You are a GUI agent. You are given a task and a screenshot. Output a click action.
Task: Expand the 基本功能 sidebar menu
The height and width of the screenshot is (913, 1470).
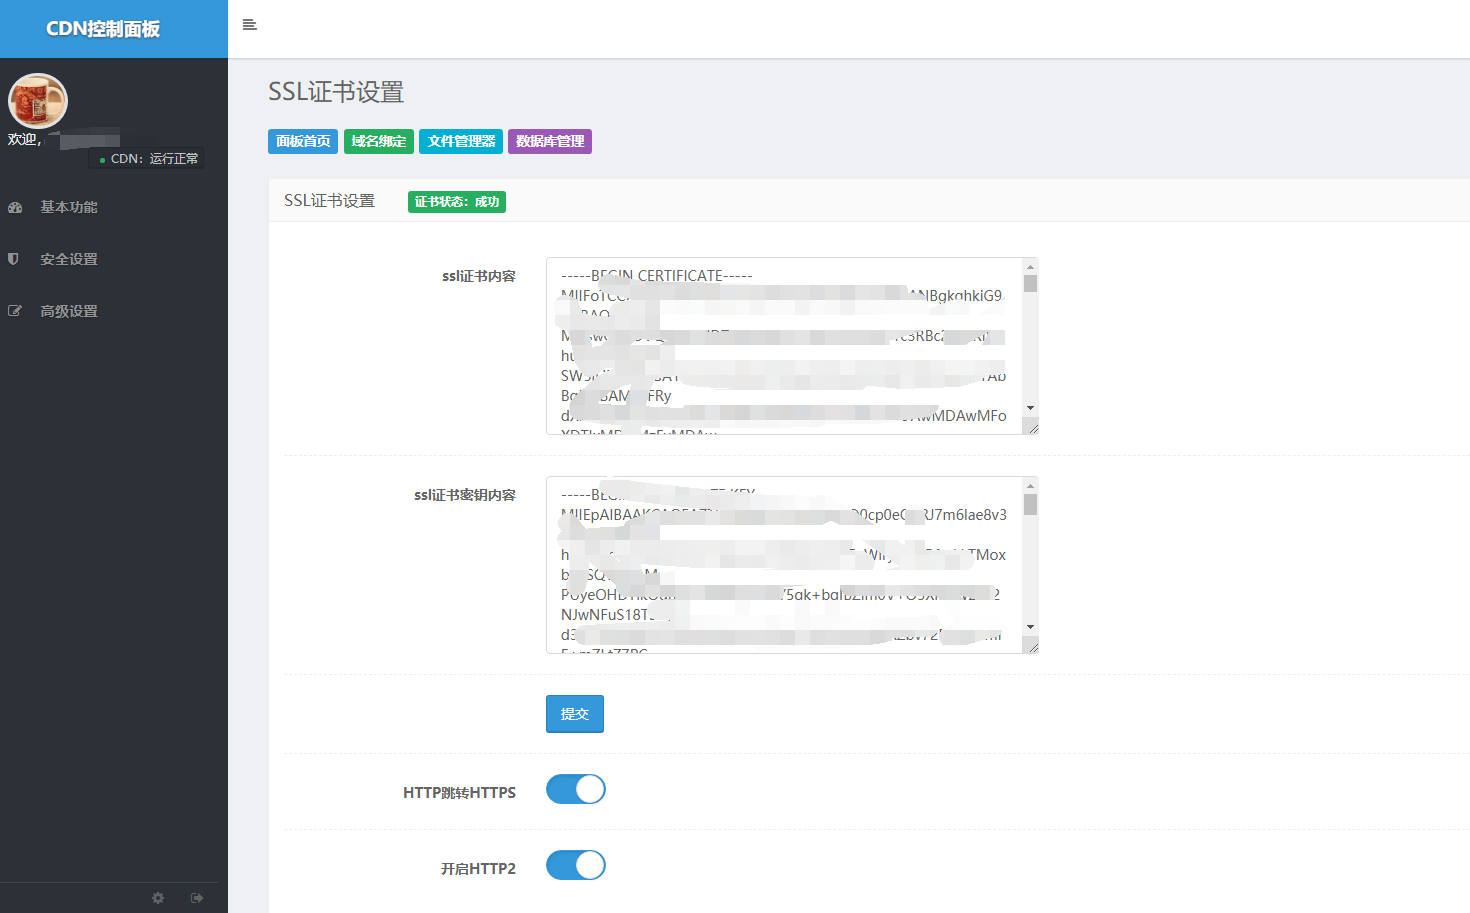69,207
